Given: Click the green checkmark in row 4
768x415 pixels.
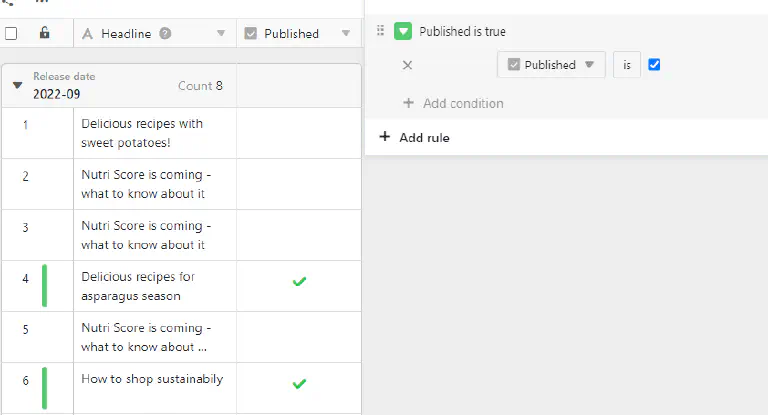Looking at the screenshot, I should point(298,282).
